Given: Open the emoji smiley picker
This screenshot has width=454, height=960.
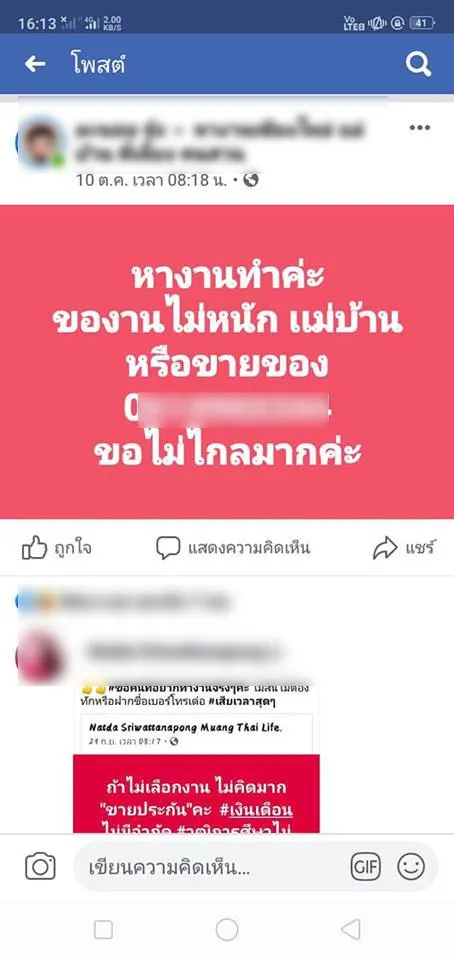Looking at the screenshot, I should click(411, 866).
